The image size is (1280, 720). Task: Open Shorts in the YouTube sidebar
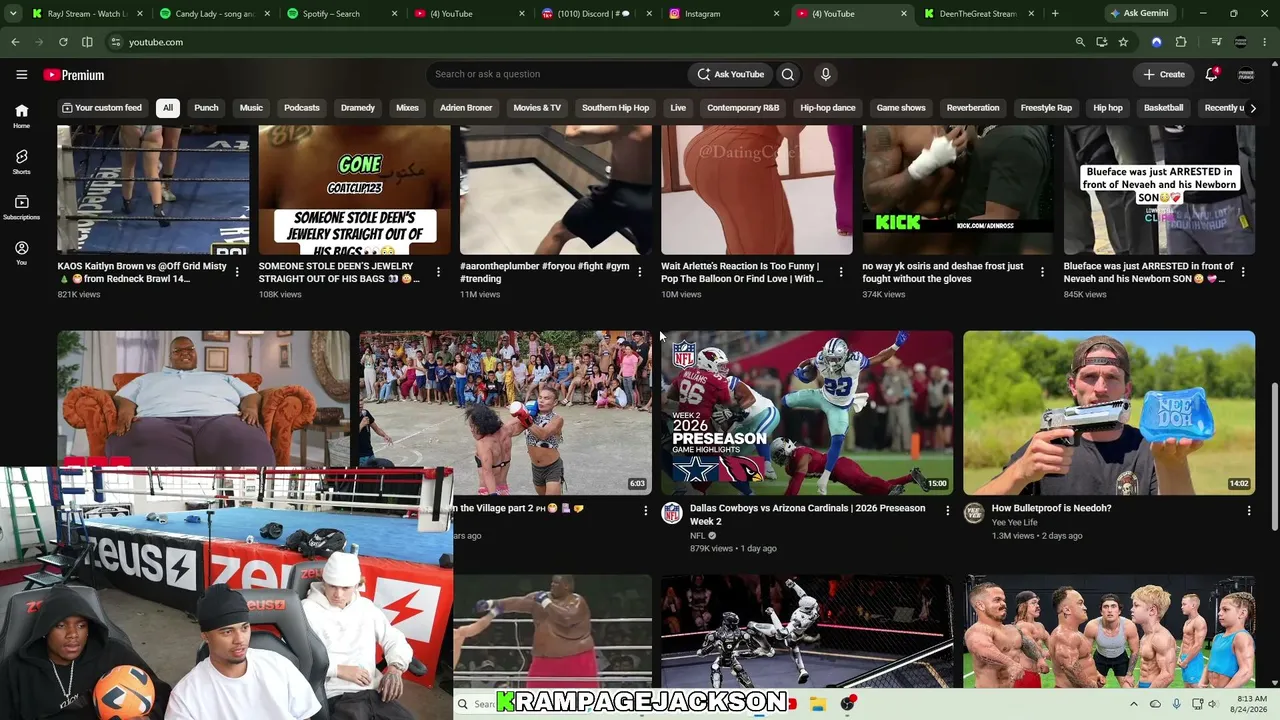21,162
